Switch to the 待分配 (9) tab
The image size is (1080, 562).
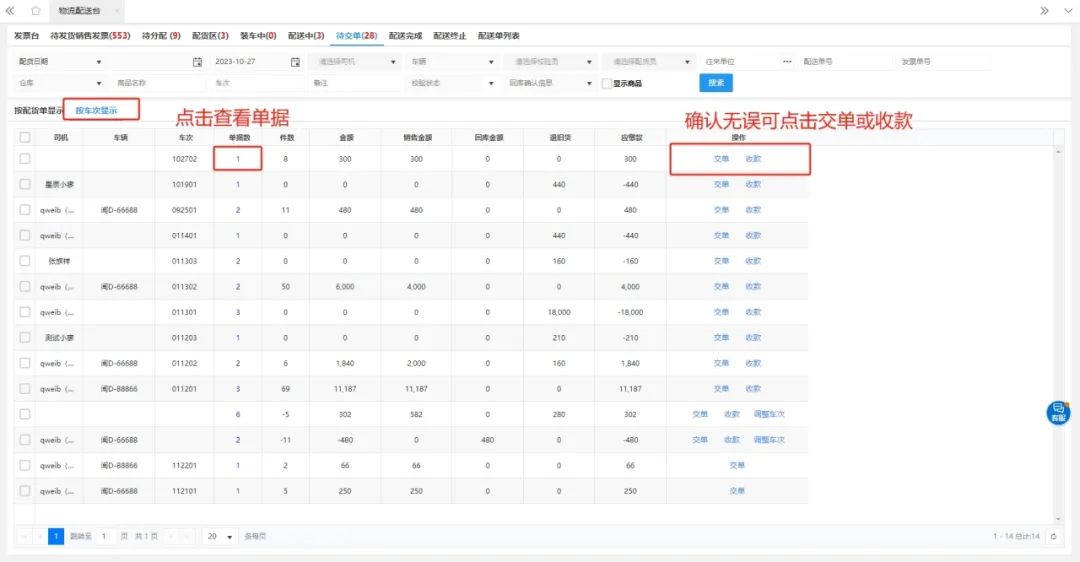160,36
